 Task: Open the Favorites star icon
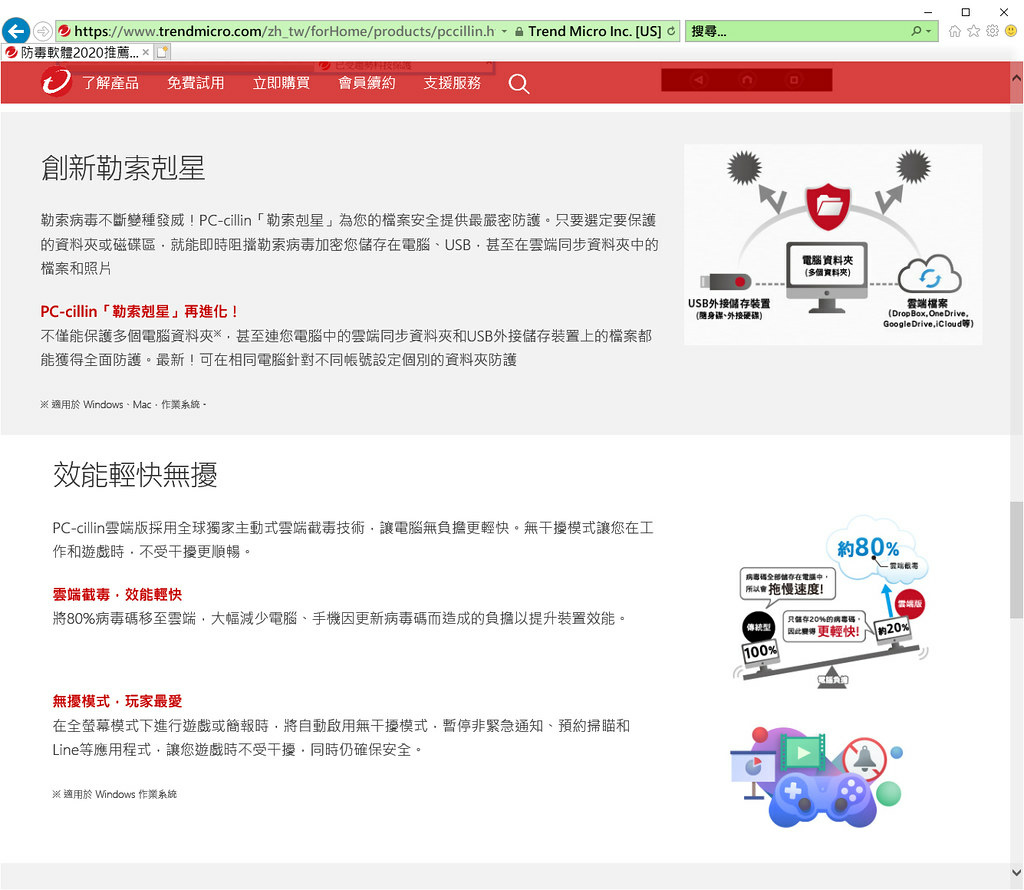pos(974,31)
